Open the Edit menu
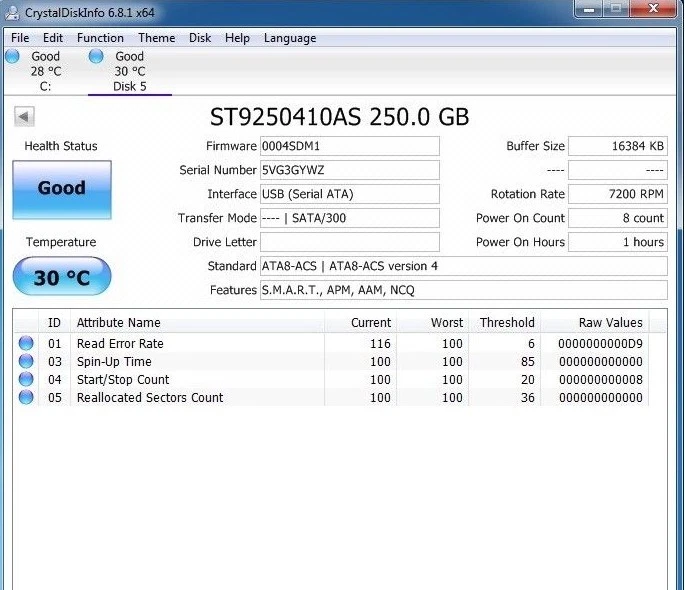The image size is (685, 590). pos(53,38)
